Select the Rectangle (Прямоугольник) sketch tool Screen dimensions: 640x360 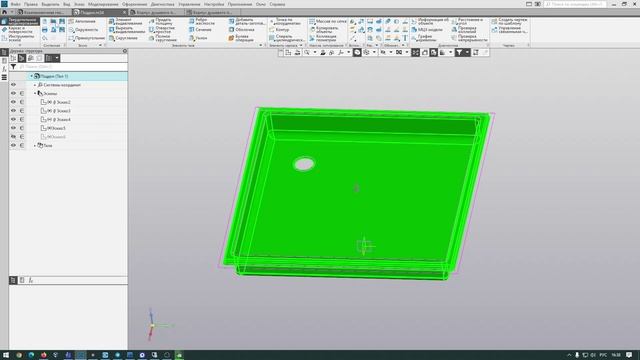coord(86,38)
